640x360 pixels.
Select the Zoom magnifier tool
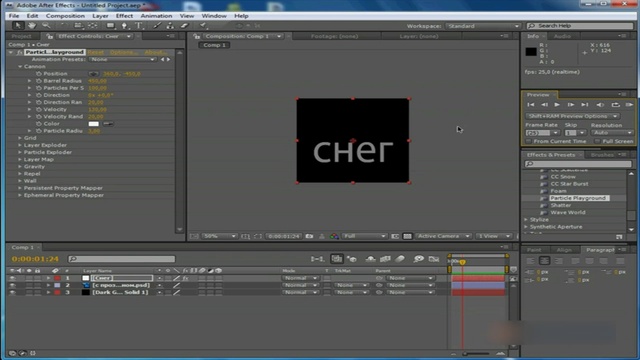pyautogui.click(x=46, y=26)
